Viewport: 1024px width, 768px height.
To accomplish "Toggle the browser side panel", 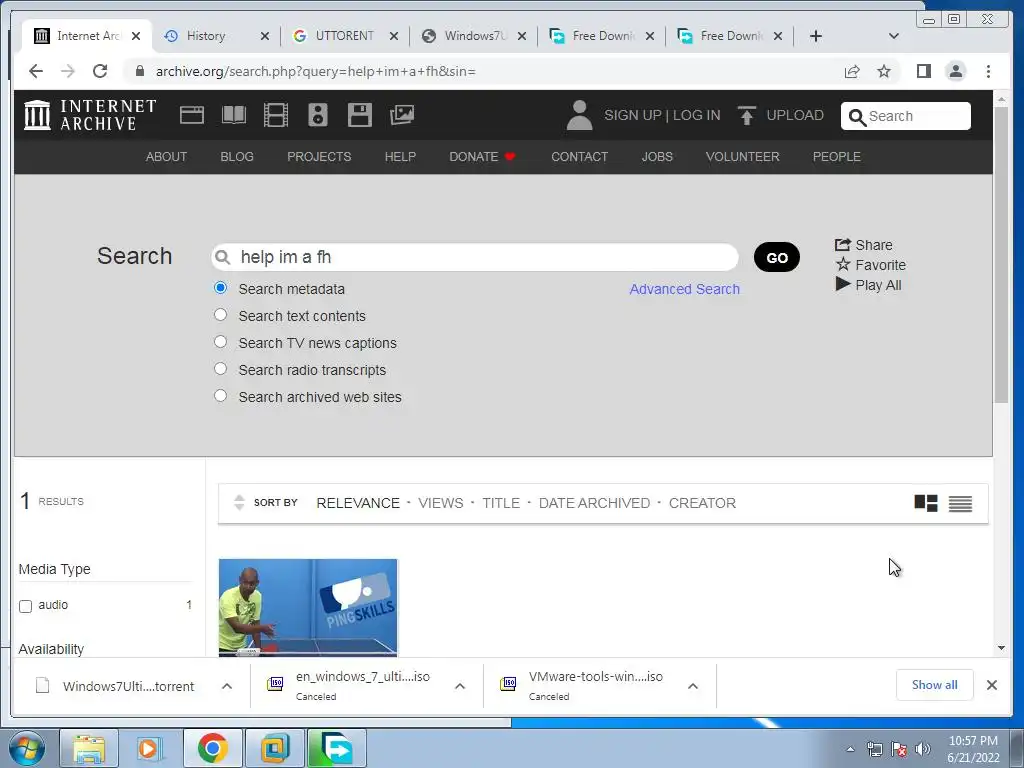I will coord(923,71).
